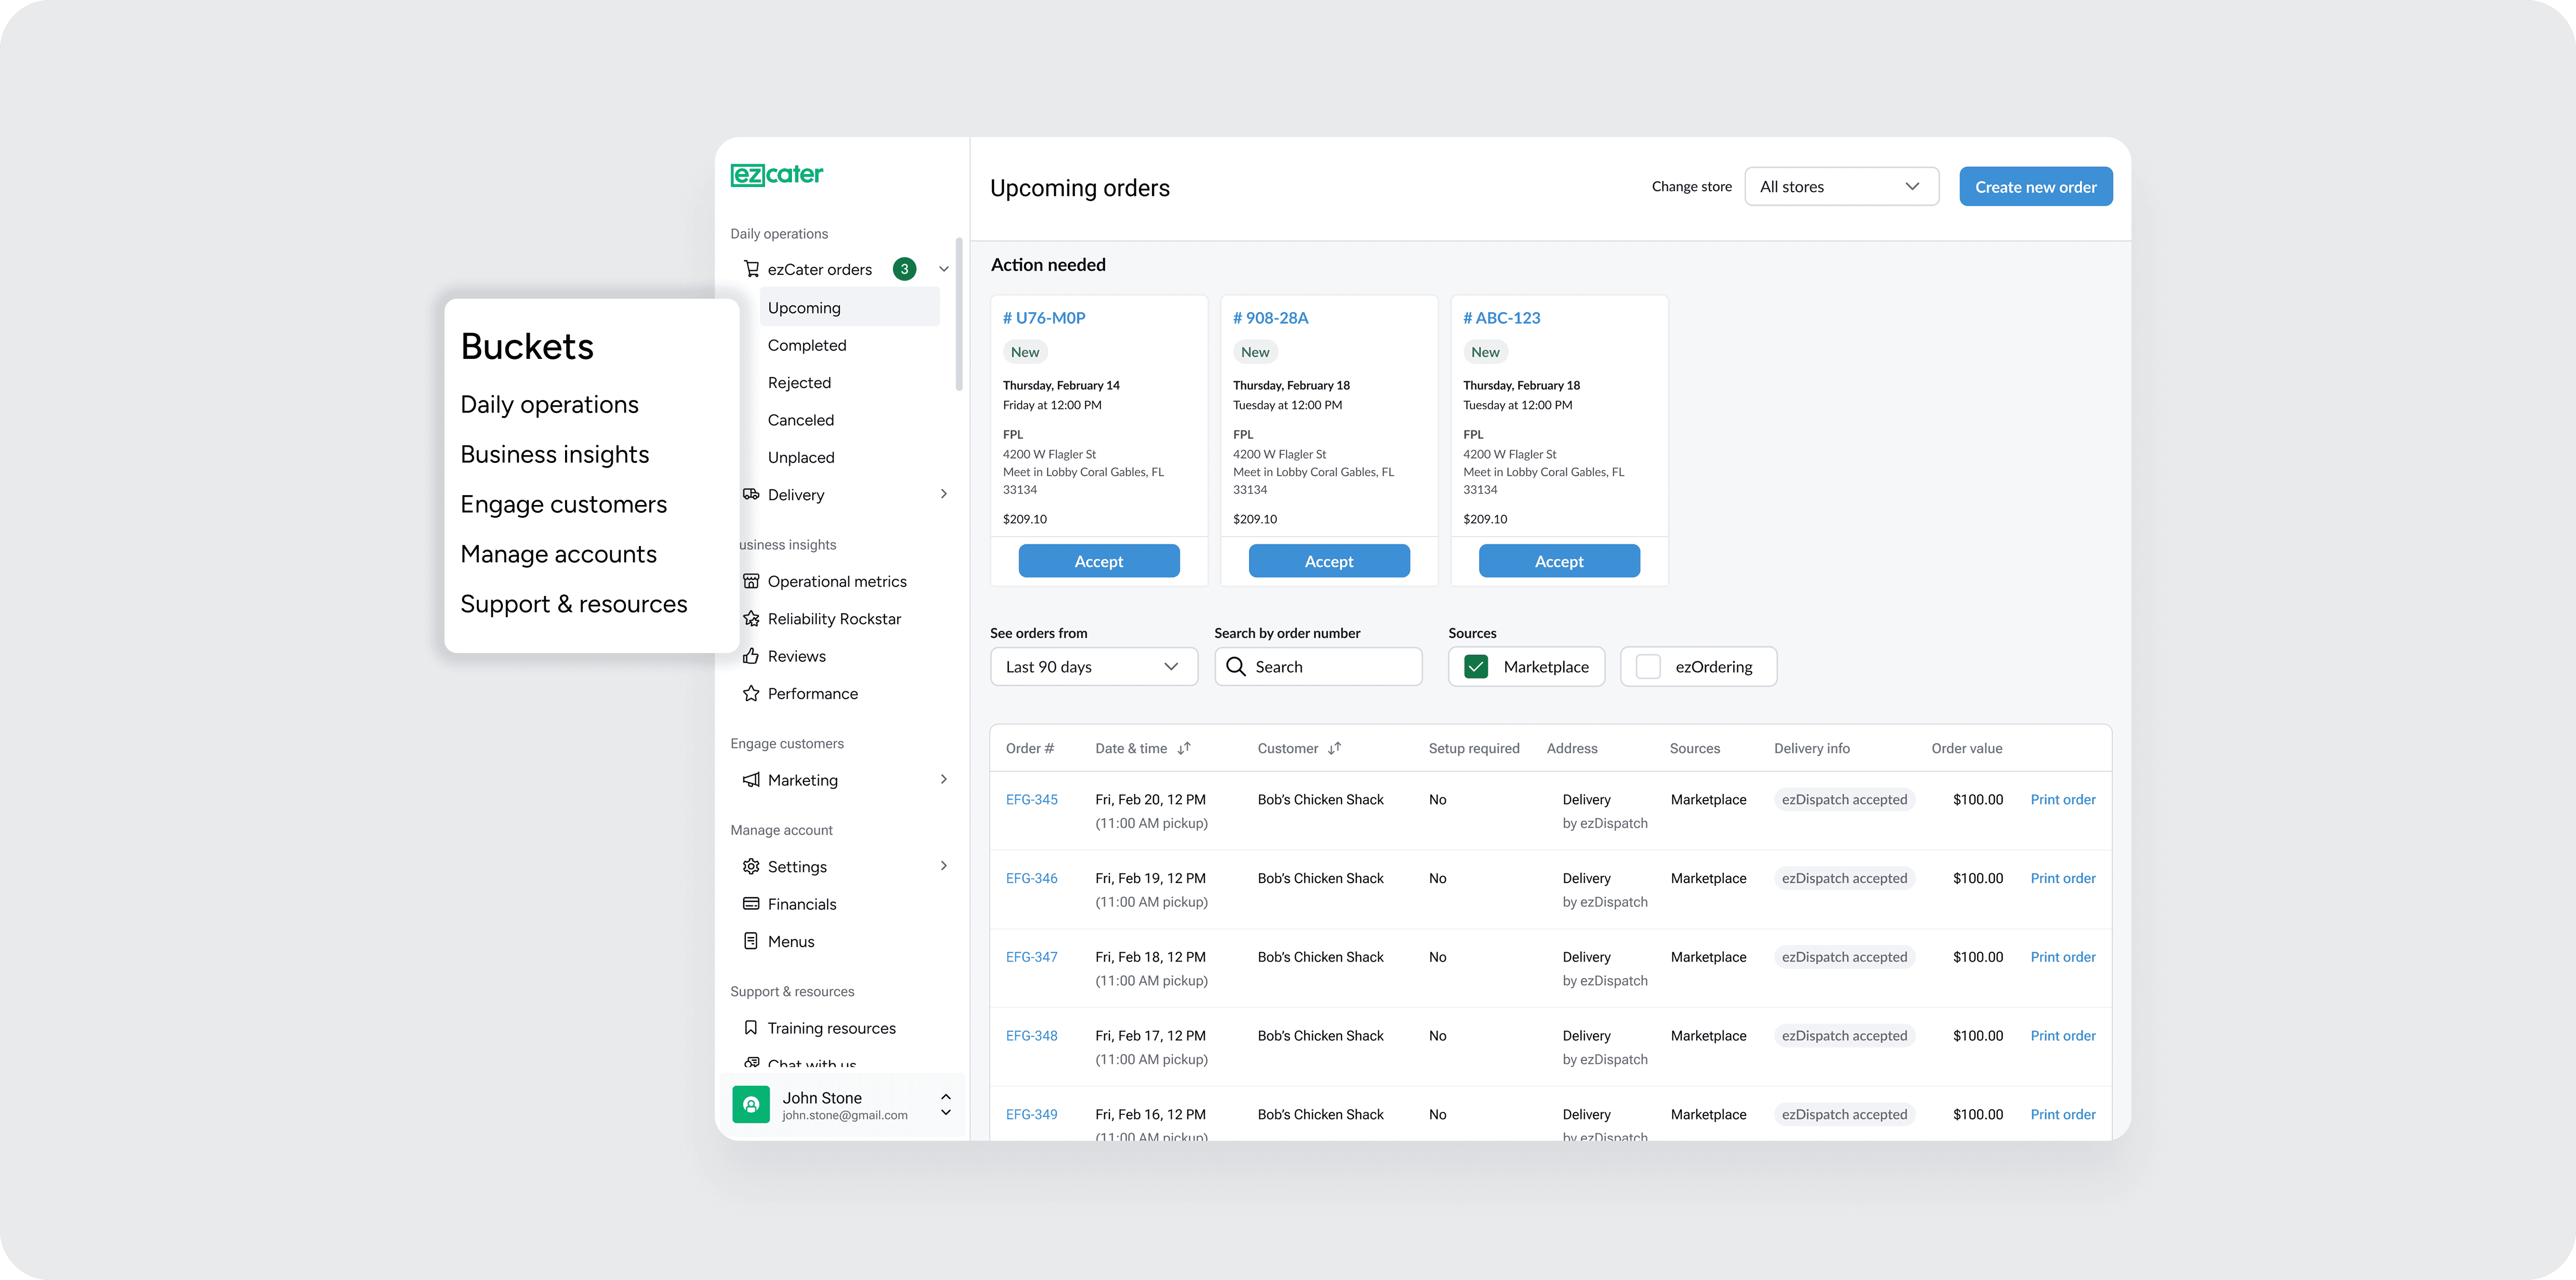The width and height of the screenshot is (2576, 1280).
Task: Open the All stores dropdown
Action: point(1841,187)
